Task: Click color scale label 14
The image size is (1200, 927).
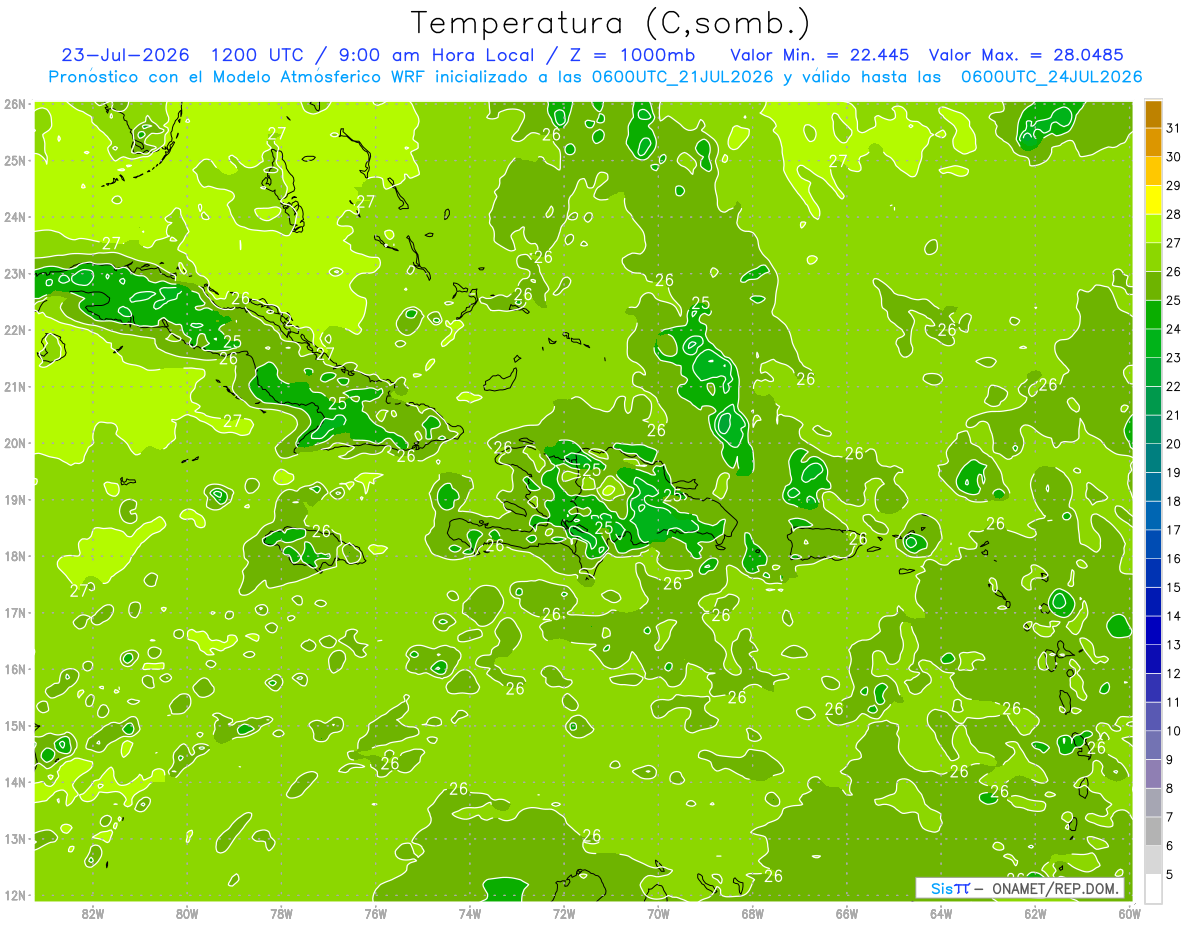Action: (x=1174, y=616)
